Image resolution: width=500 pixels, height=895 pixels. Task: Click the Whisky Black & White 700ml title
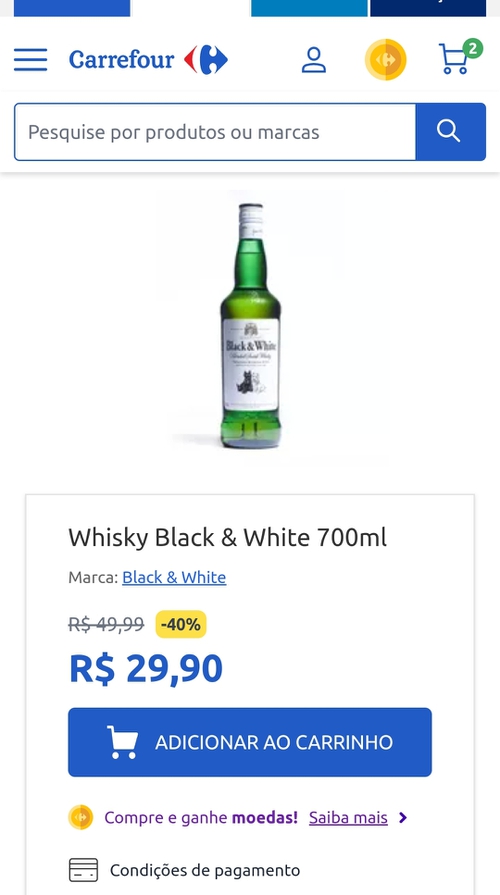pos(228,537)
